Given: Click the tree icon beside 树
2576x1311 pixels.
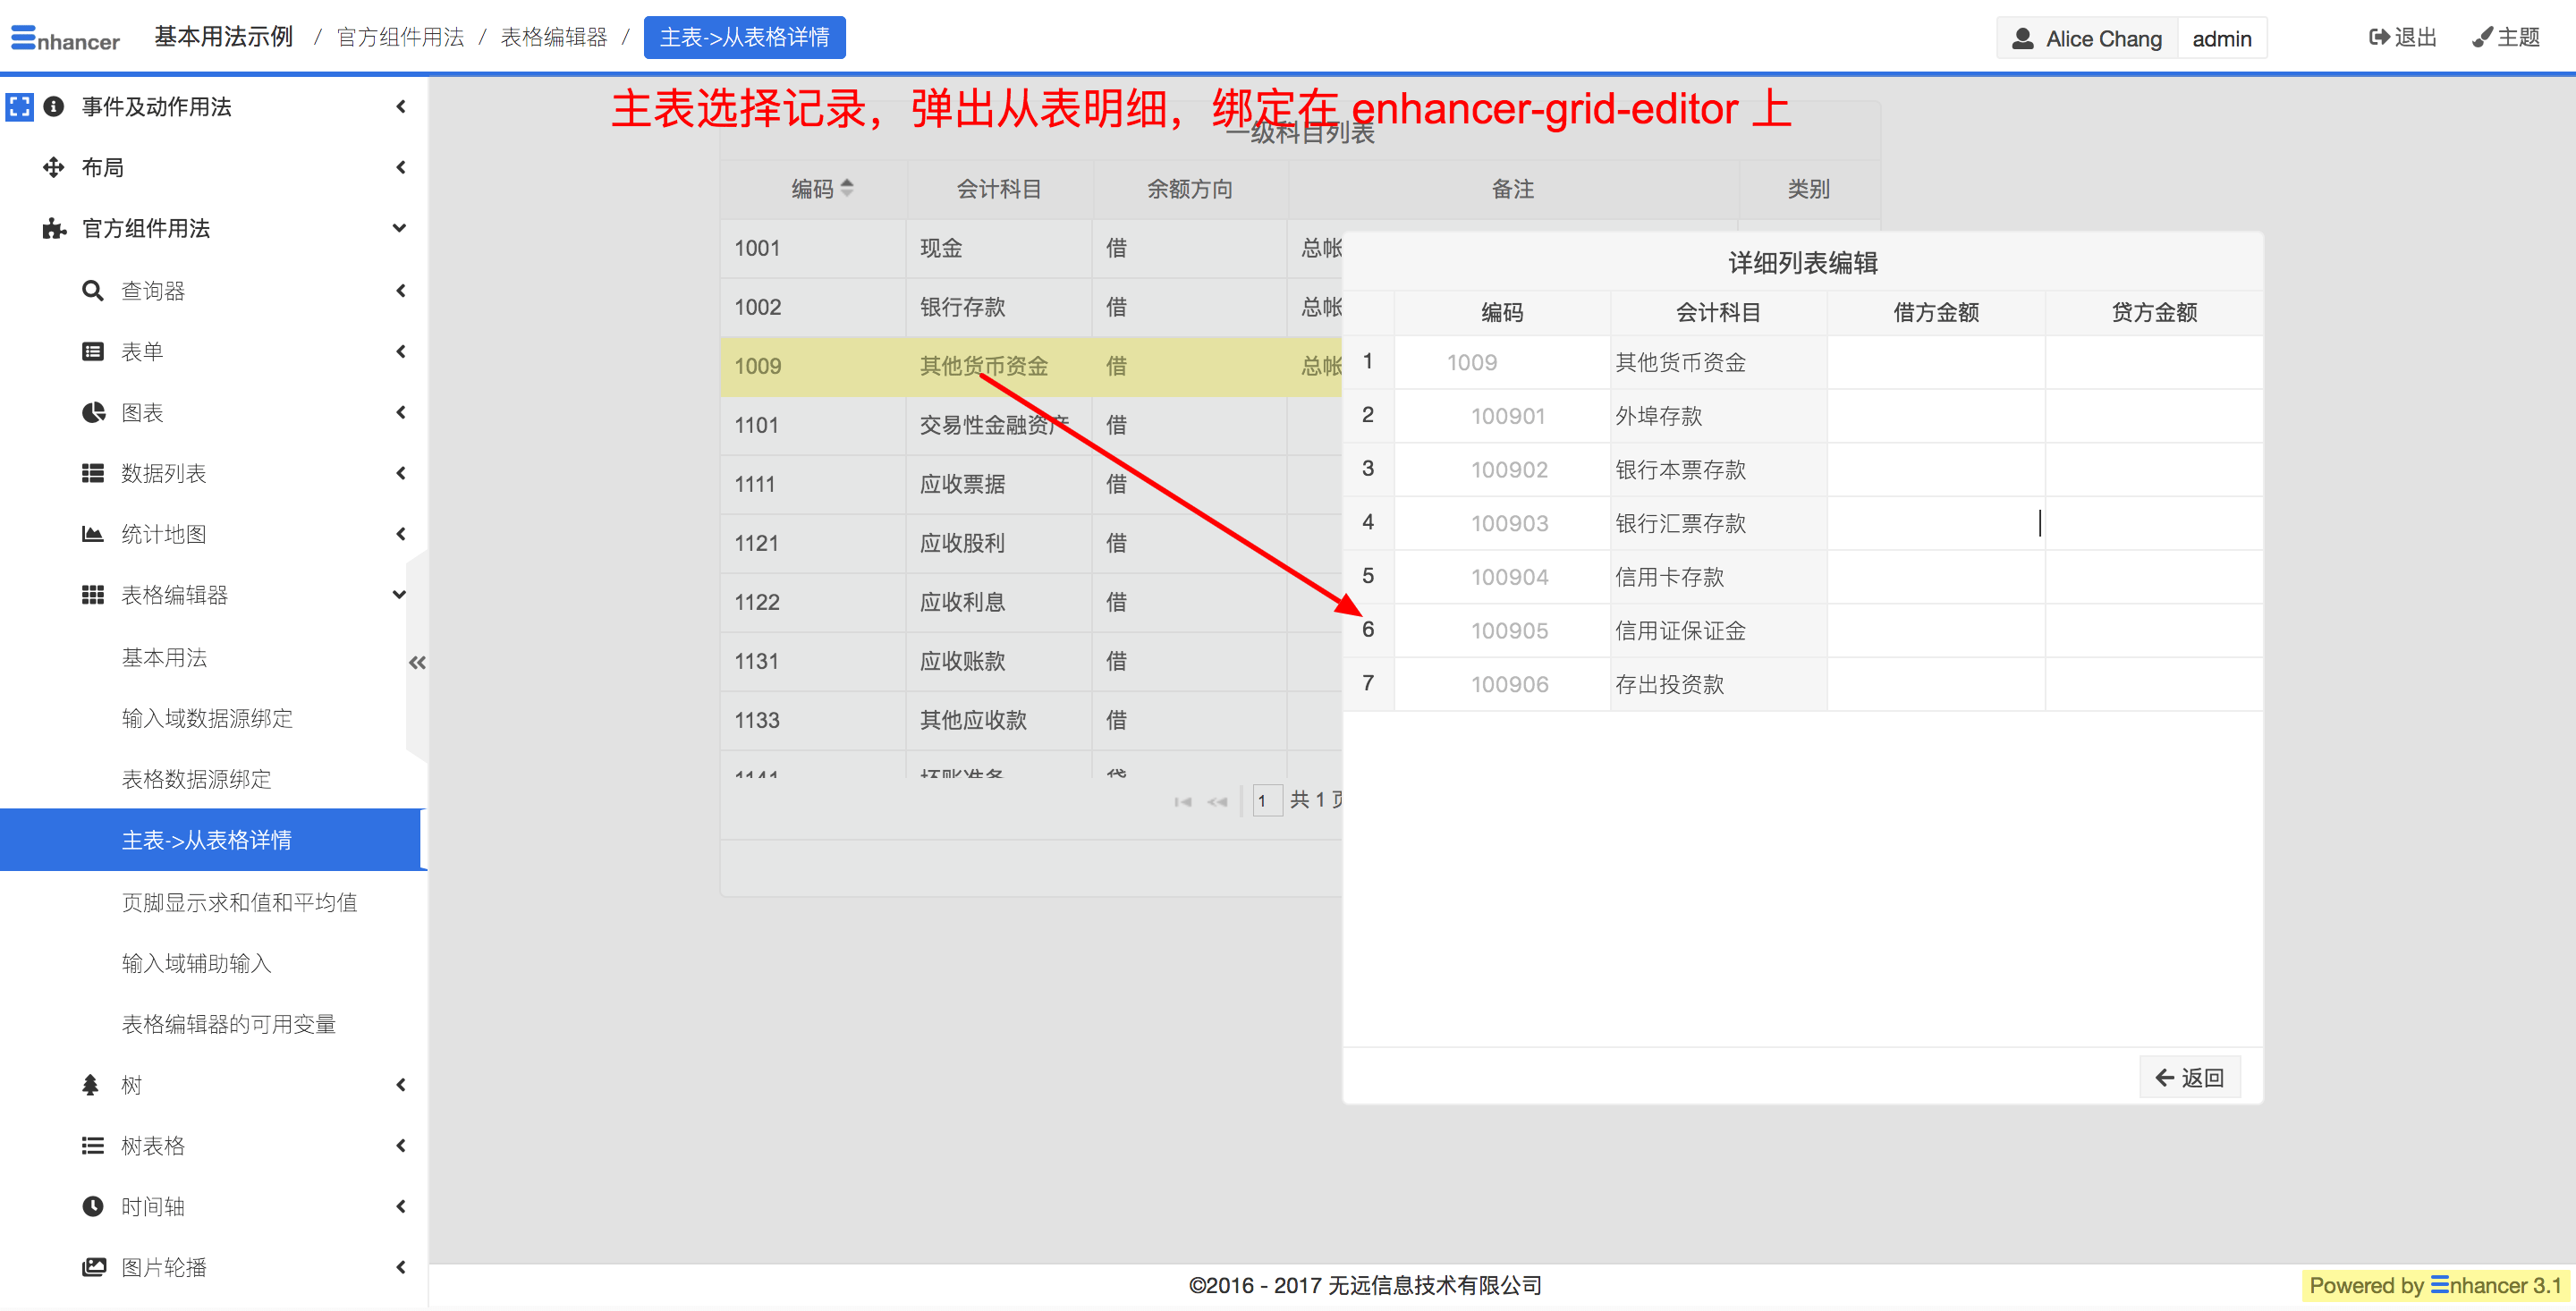Looking at the screenshot, I should point(91,1084).
